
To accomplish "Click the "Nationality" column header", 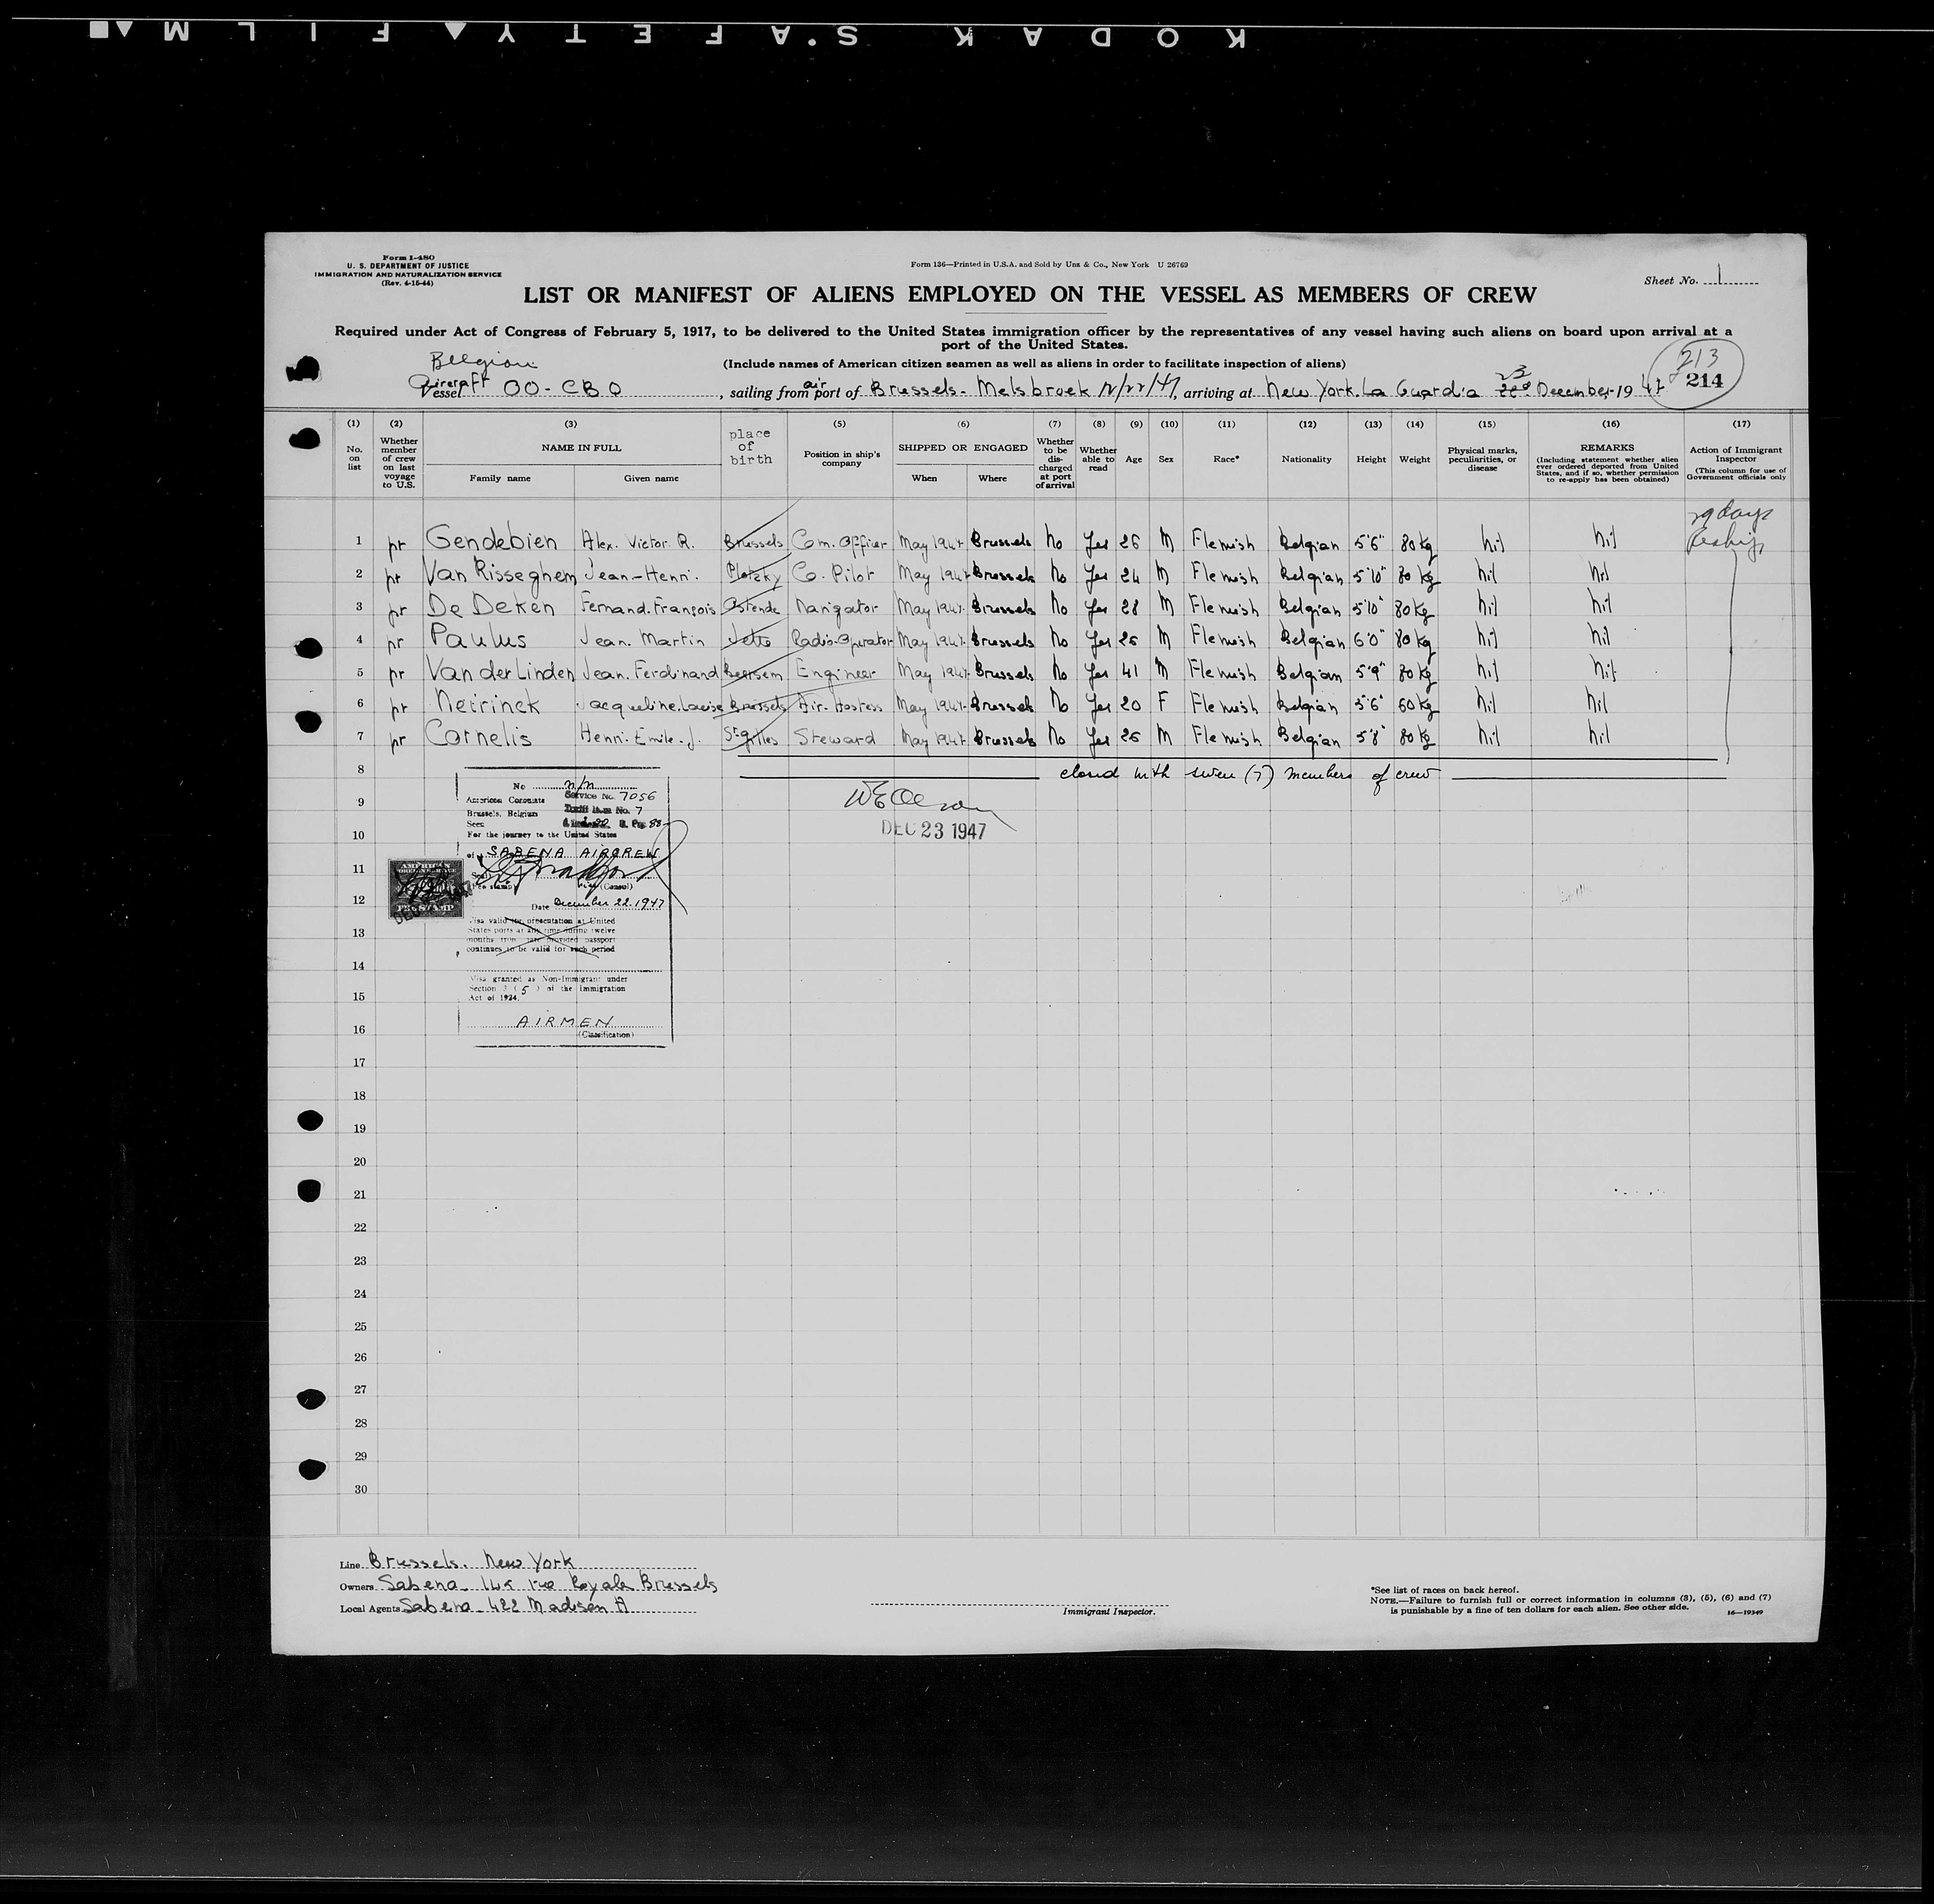I will pos(1307,459).
